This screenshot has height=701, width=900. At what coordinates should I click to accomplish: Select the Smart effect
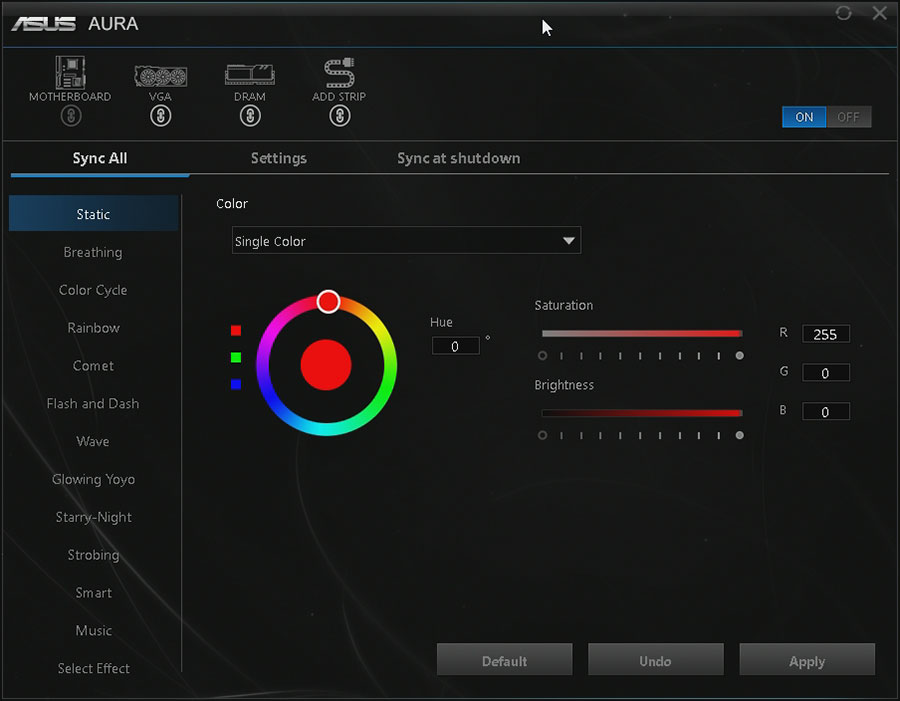(94, 593)
